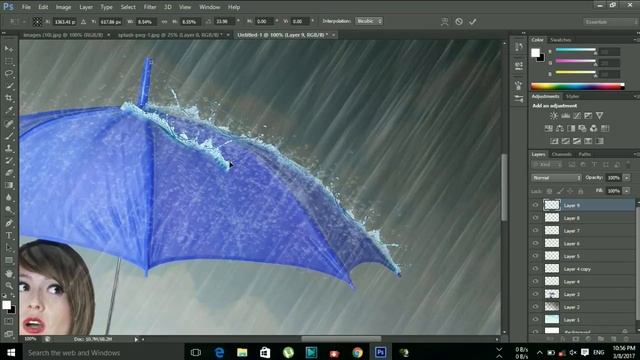Hide Layer 4 copy visibility
Viewport: 640px width, 360px height.
tap(536, 269)
